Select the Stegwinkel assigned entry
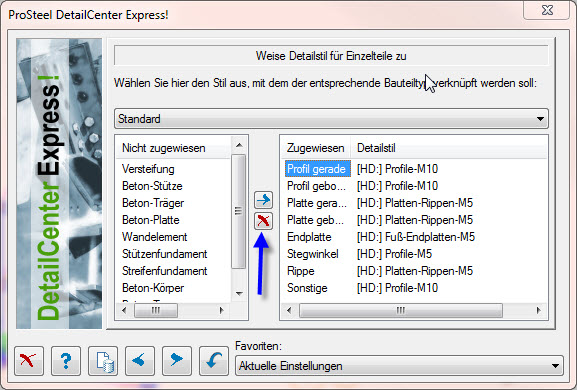Viewport: 577px width, 390px height. (x=312, y=254)
